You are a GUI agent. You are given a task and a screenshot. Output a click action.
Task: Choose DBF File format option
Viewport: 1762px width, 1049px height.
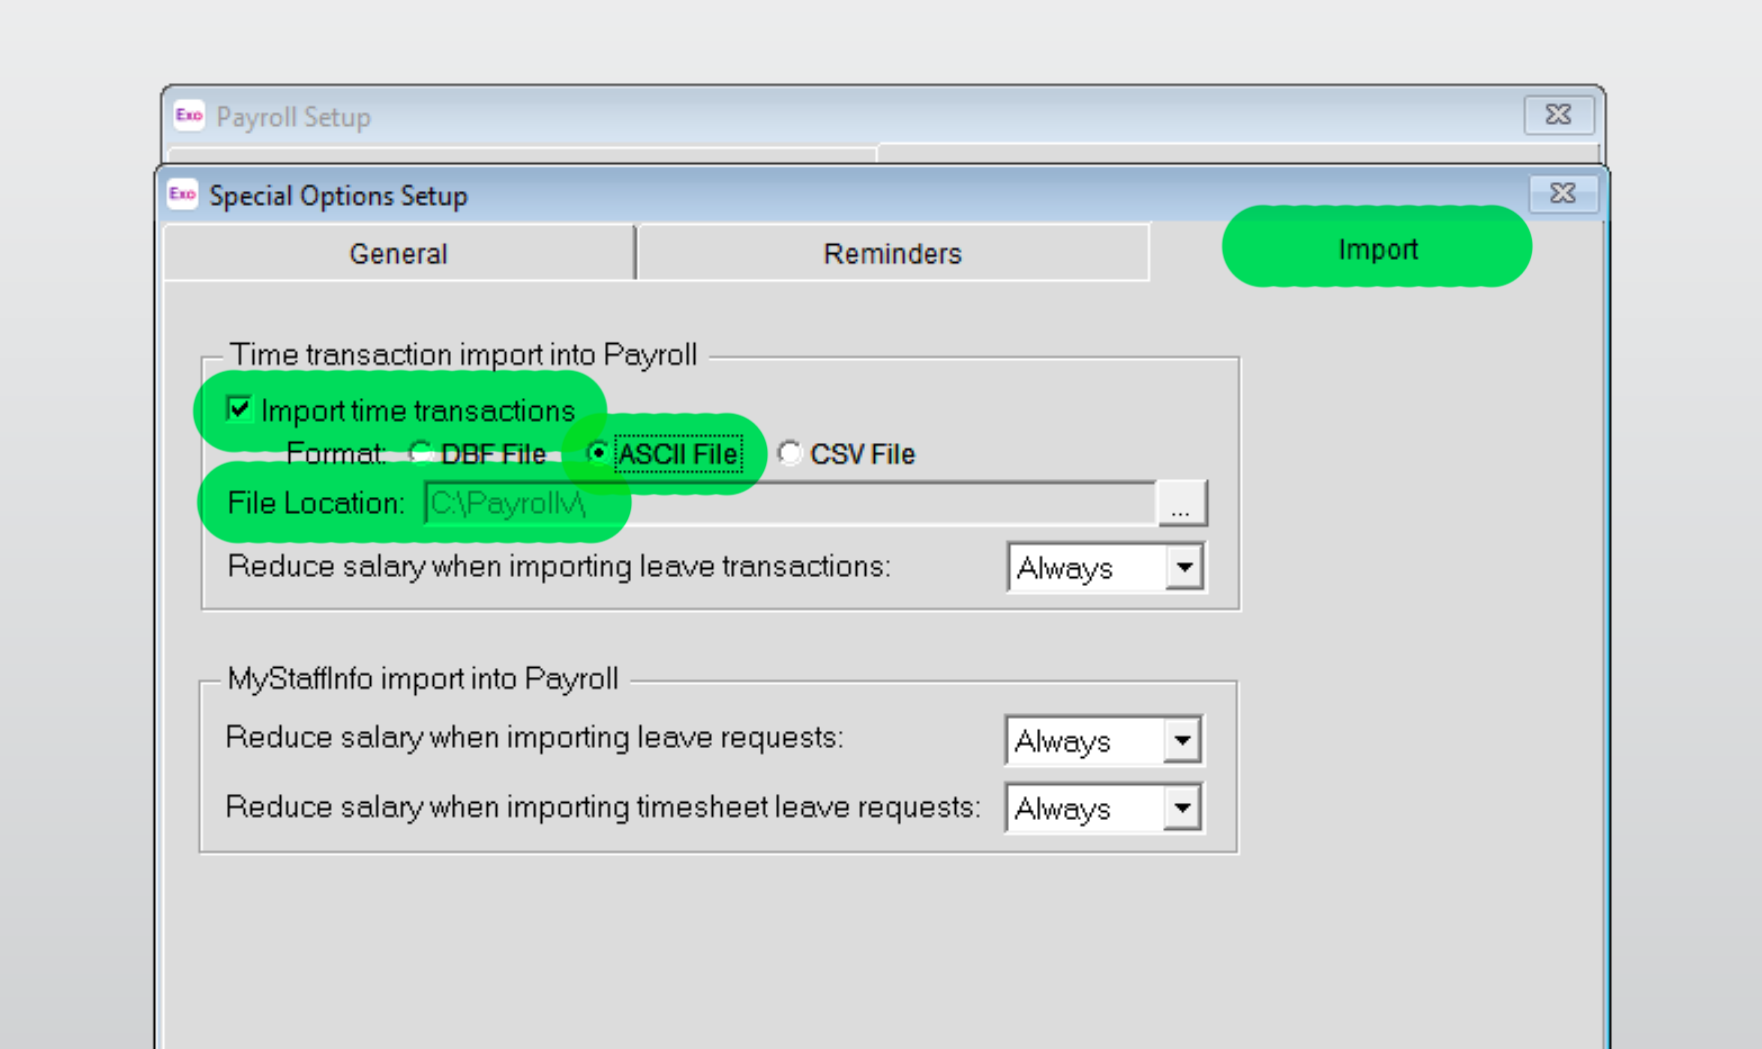421,454
